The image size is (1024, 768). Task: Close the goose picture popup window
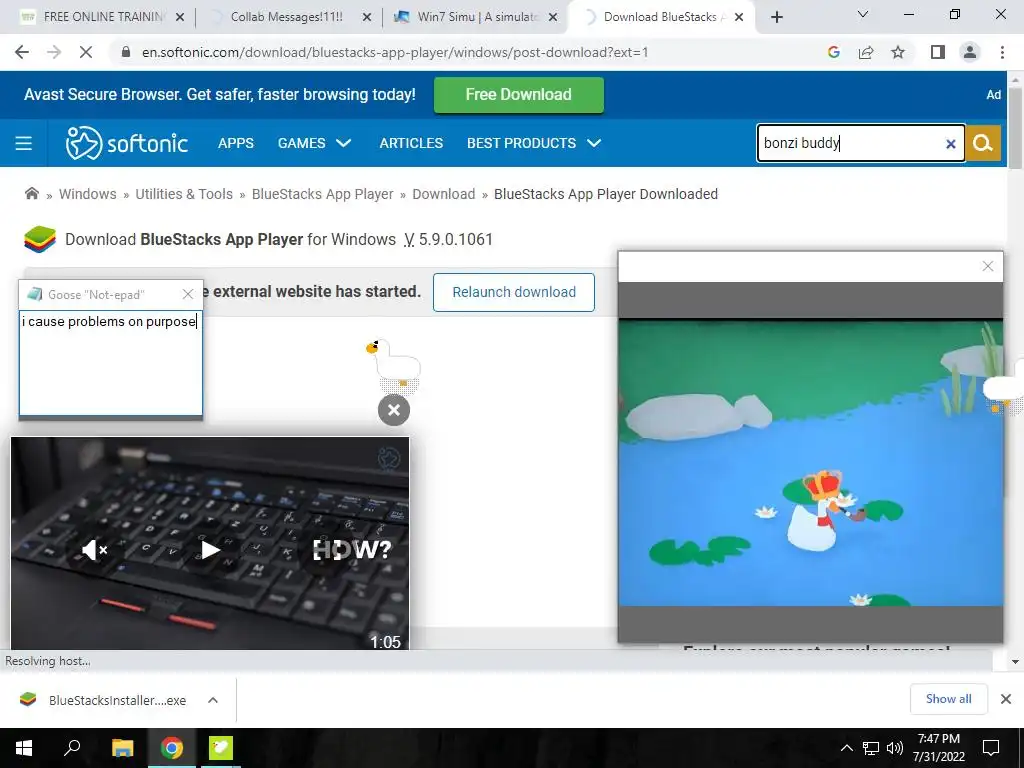click(x=987, y=266)
